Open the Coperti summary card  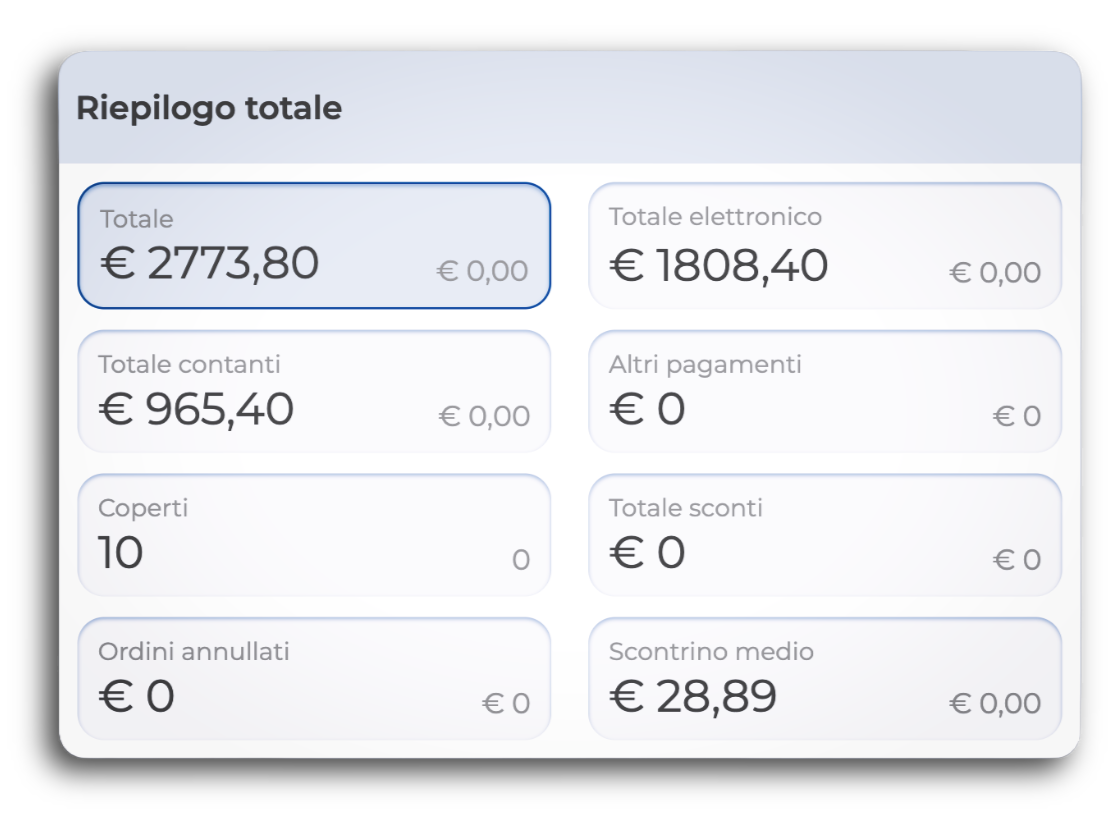pyautogui.click(x=314, y=535)
